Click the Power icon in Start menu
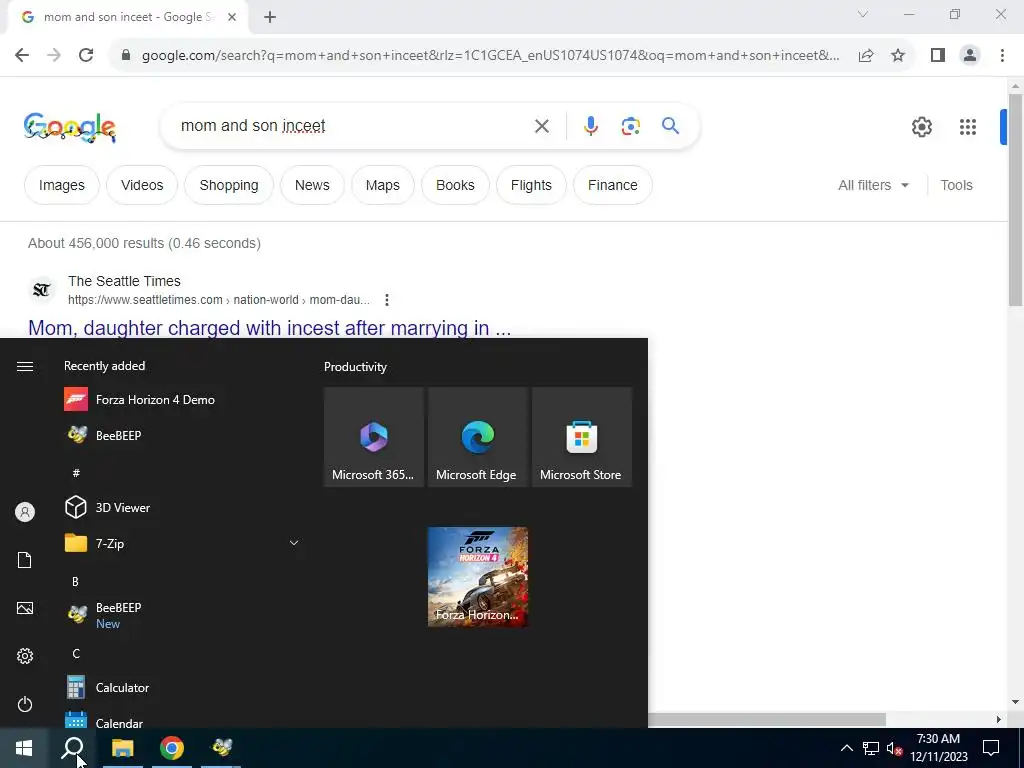This screenshot has width=1024, height=768. coord(25,704)
